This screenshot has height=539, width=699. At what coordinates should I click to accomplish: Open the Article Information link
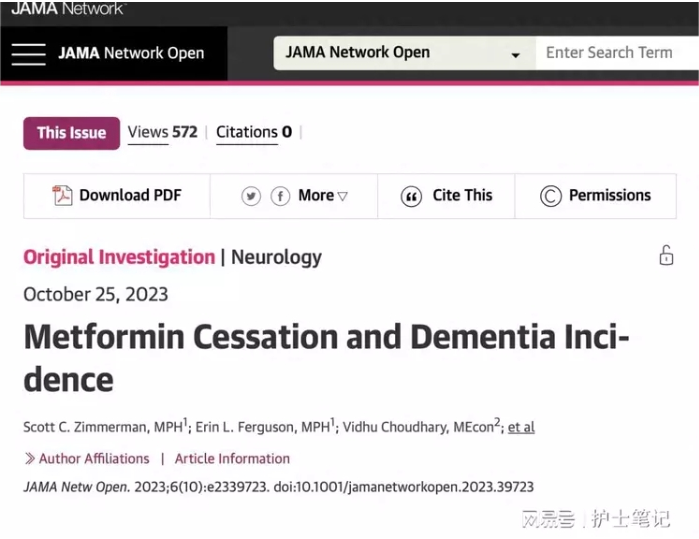click(232, 459)
